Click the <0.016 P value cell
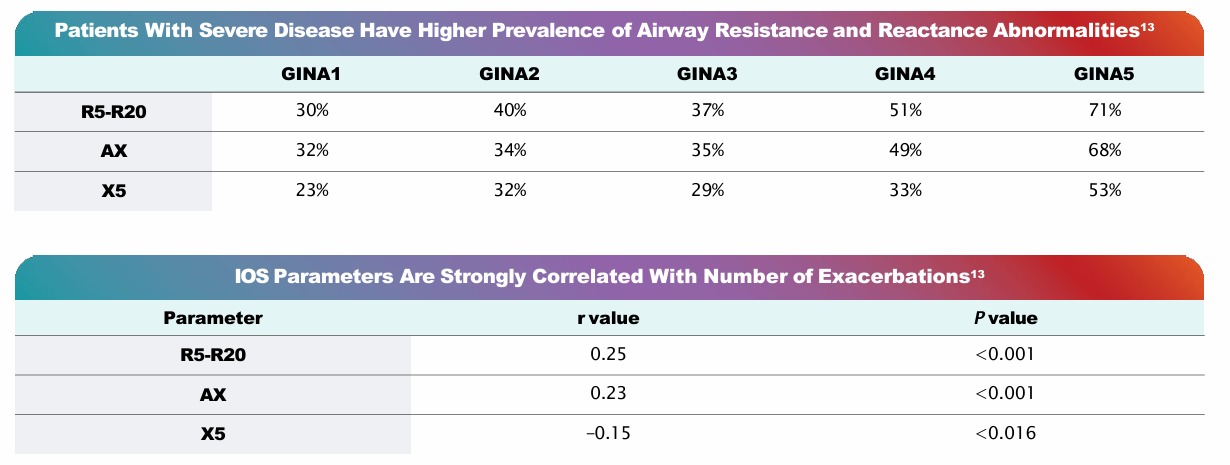1230x465 pixels. tap(1005, 433)
